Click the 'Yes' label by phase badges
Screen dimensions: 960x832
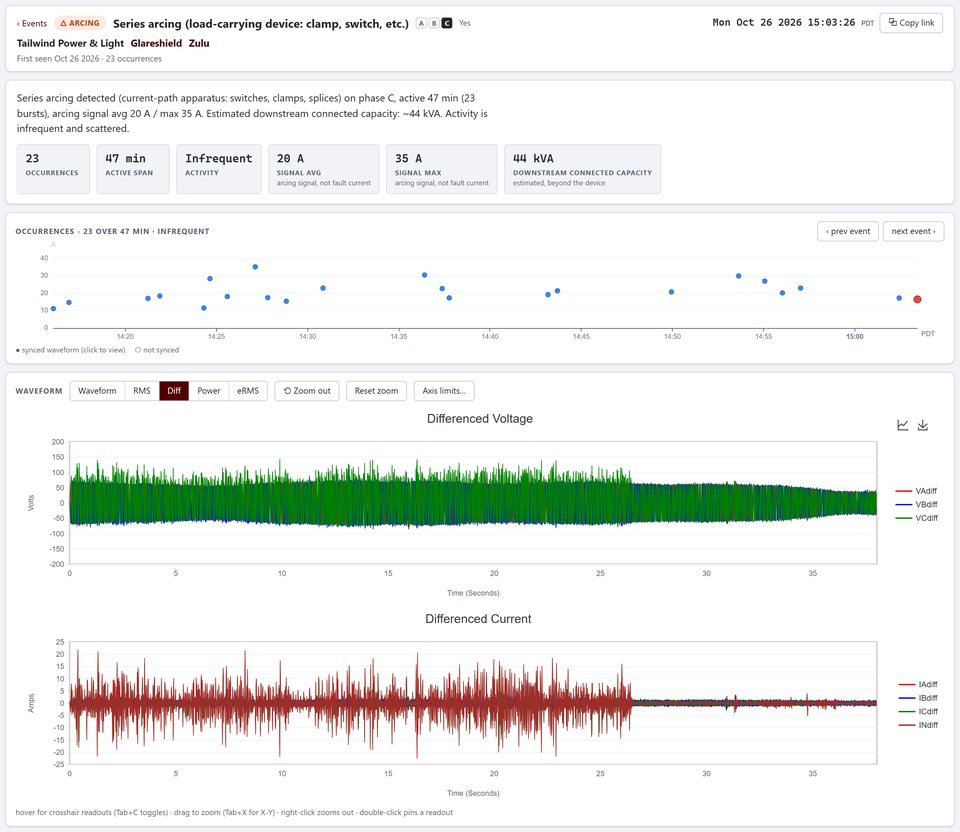tap(465, 23)
